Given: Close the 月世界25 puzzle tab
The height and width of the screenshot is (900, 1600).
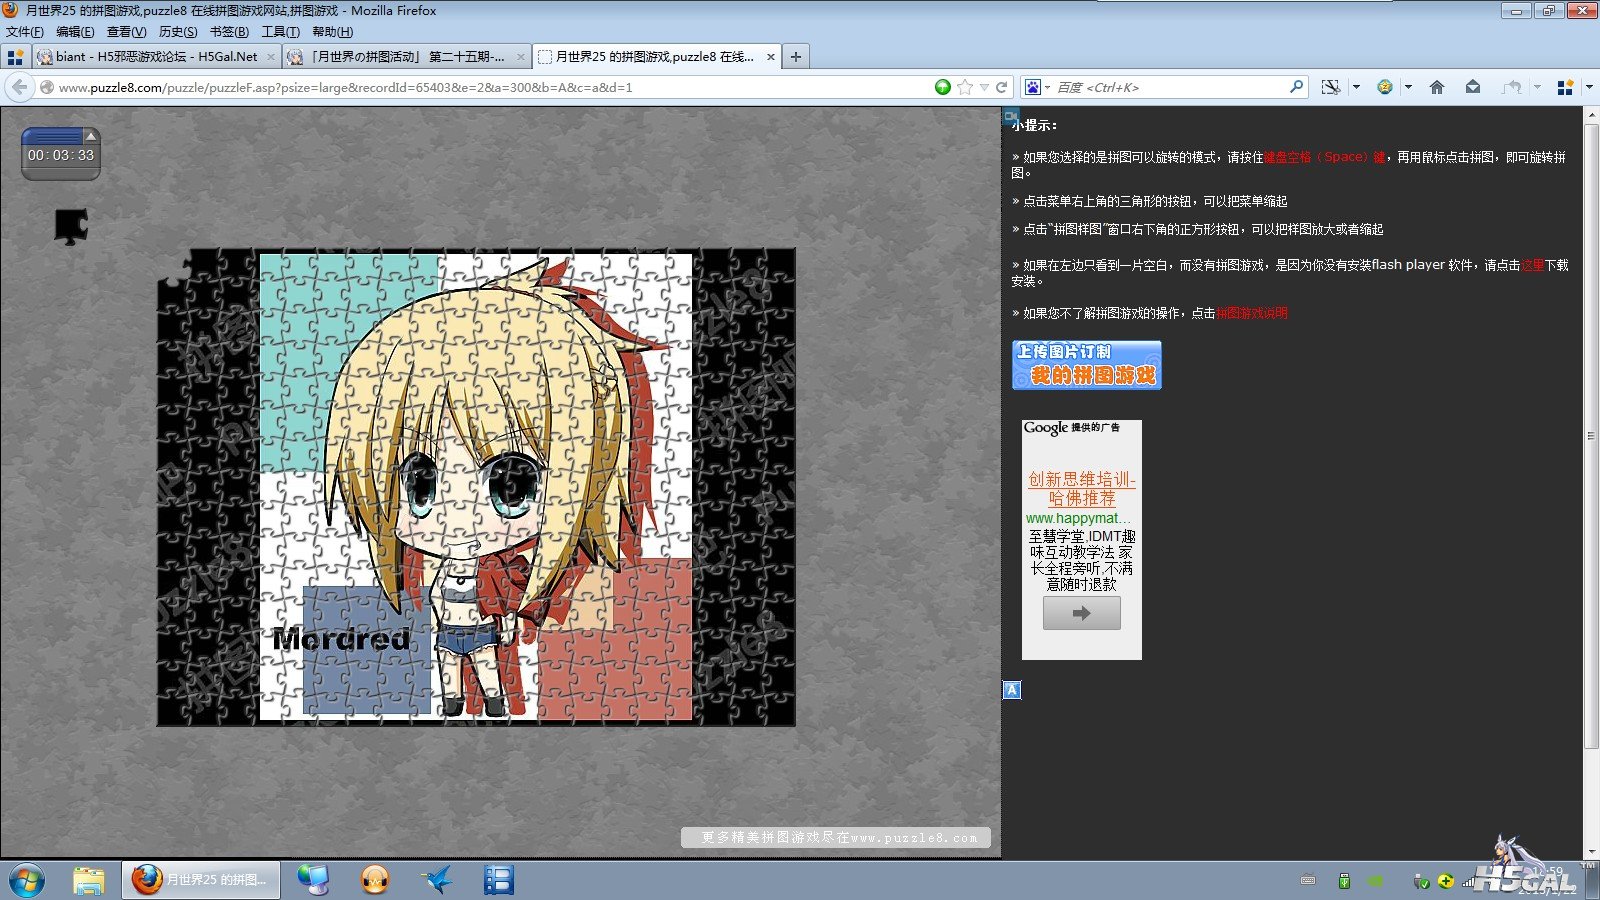Looking at the screenshot, I should (770, 57).
